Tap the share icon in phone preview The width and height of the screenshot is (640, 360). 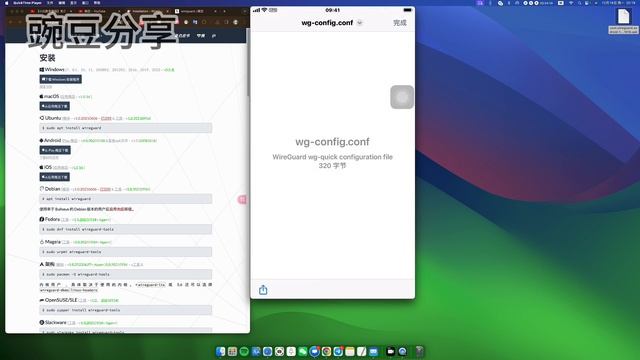[x=263, y=290]
